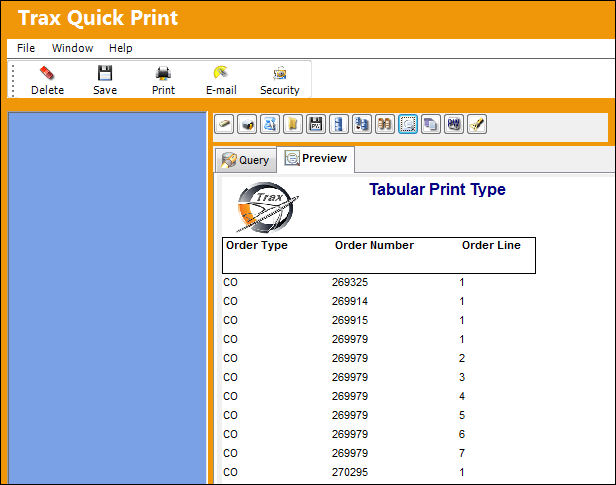Image resolution: width=616 pixels, height=485 pixels.
Task: Click order line 2 of order 269979
Action: pyautogui.click(x=462, y=358)
